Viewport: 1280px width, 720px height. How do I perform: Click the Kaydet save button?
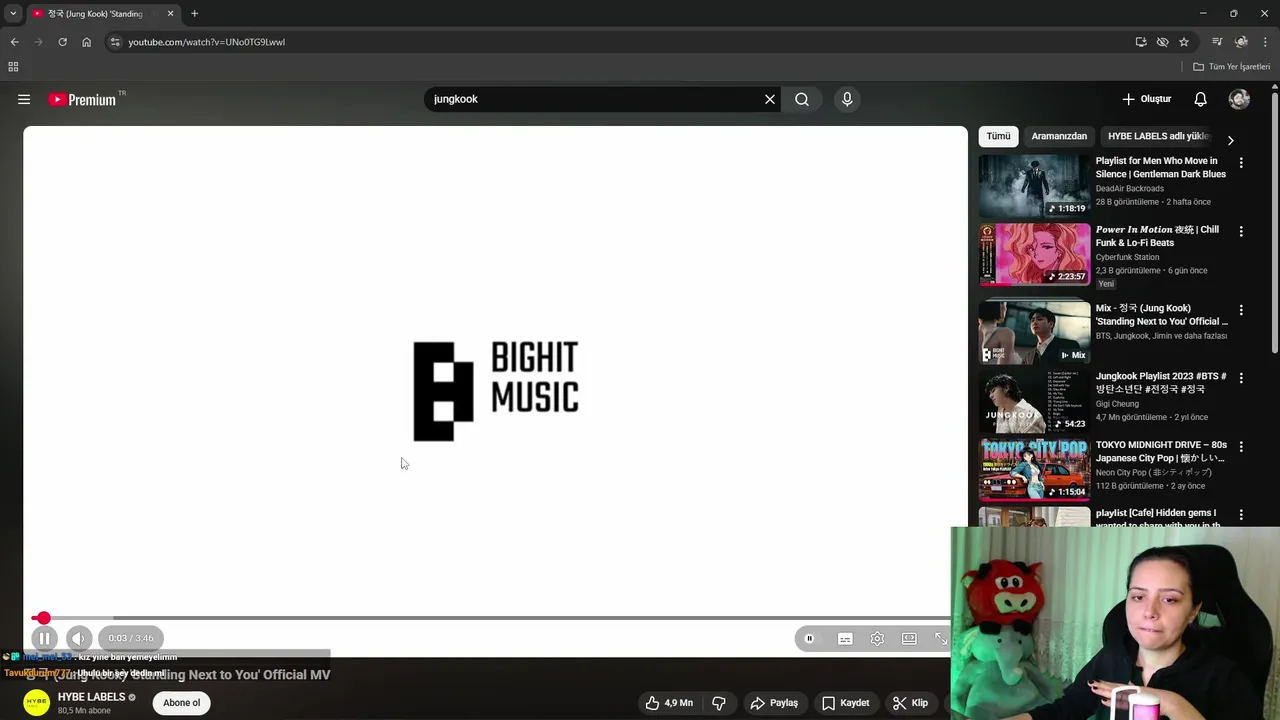[846, 703]
